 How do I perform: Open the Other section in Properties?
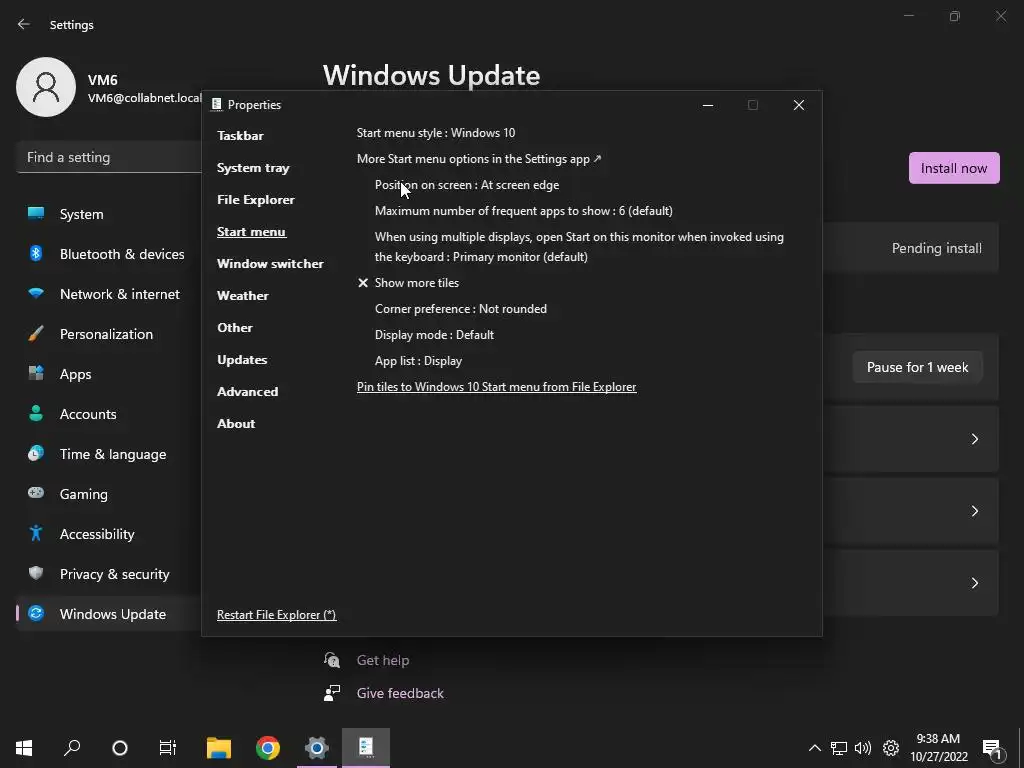[234, 328]
